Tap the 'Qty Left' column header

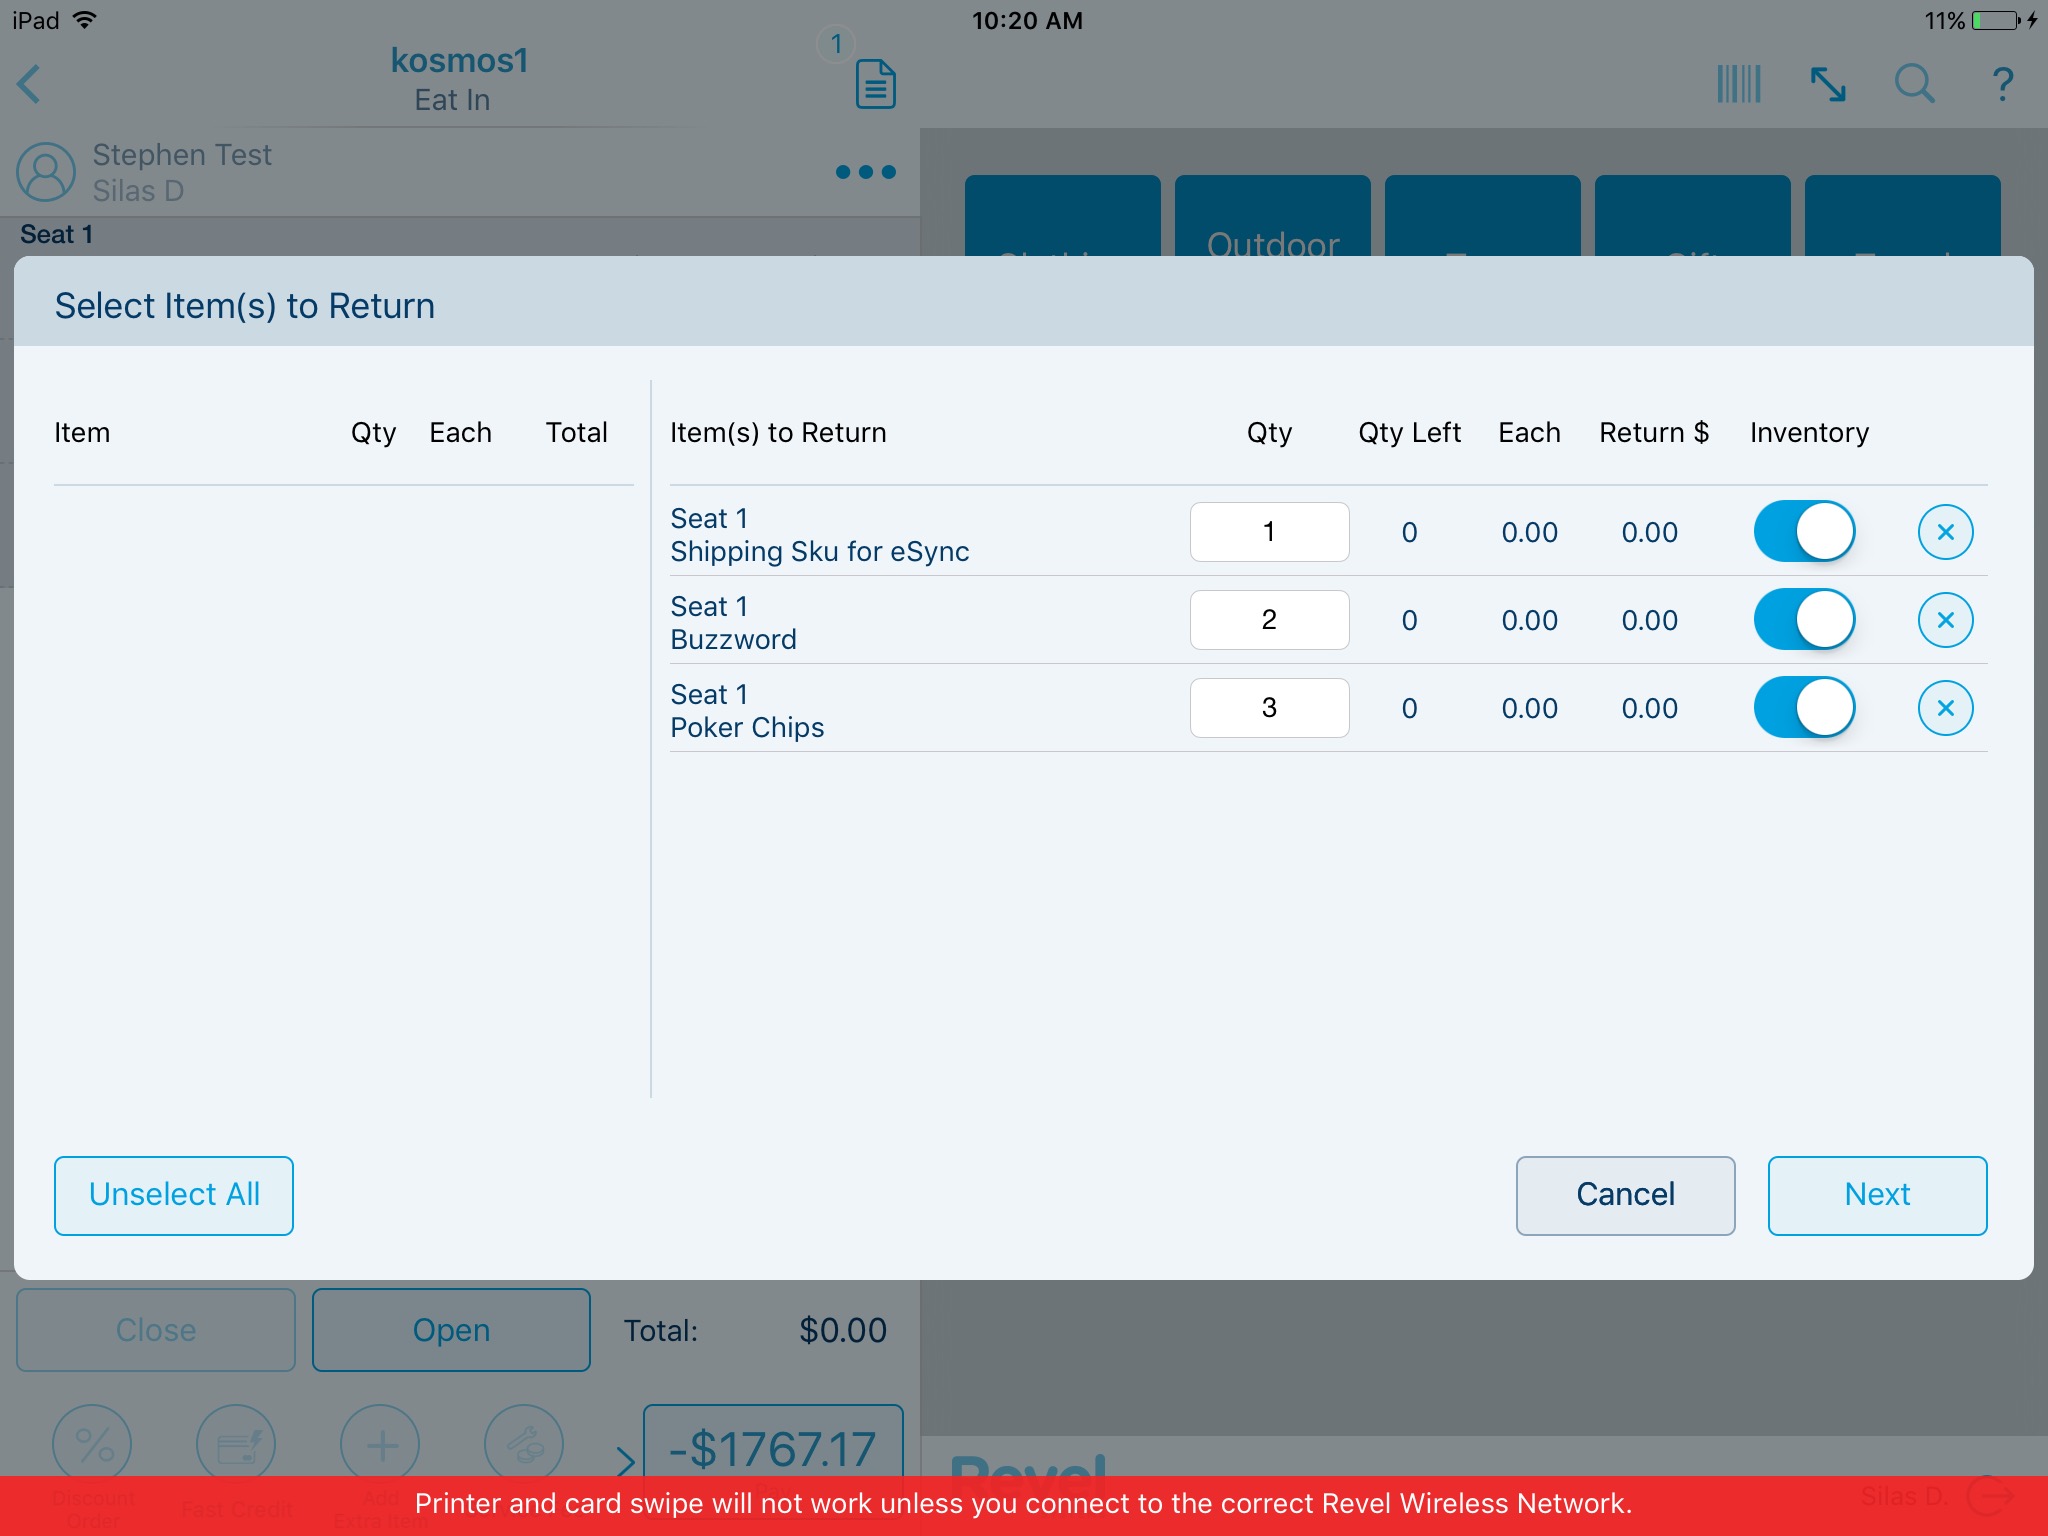(x=1409, y=432)
